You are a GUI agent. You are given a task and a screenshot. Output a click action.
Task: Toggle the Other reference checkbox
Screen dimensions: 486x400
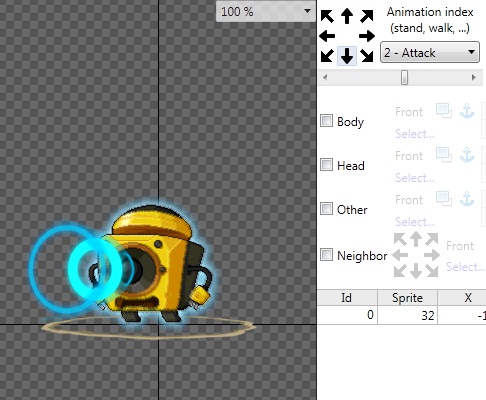tap(326, 209)
